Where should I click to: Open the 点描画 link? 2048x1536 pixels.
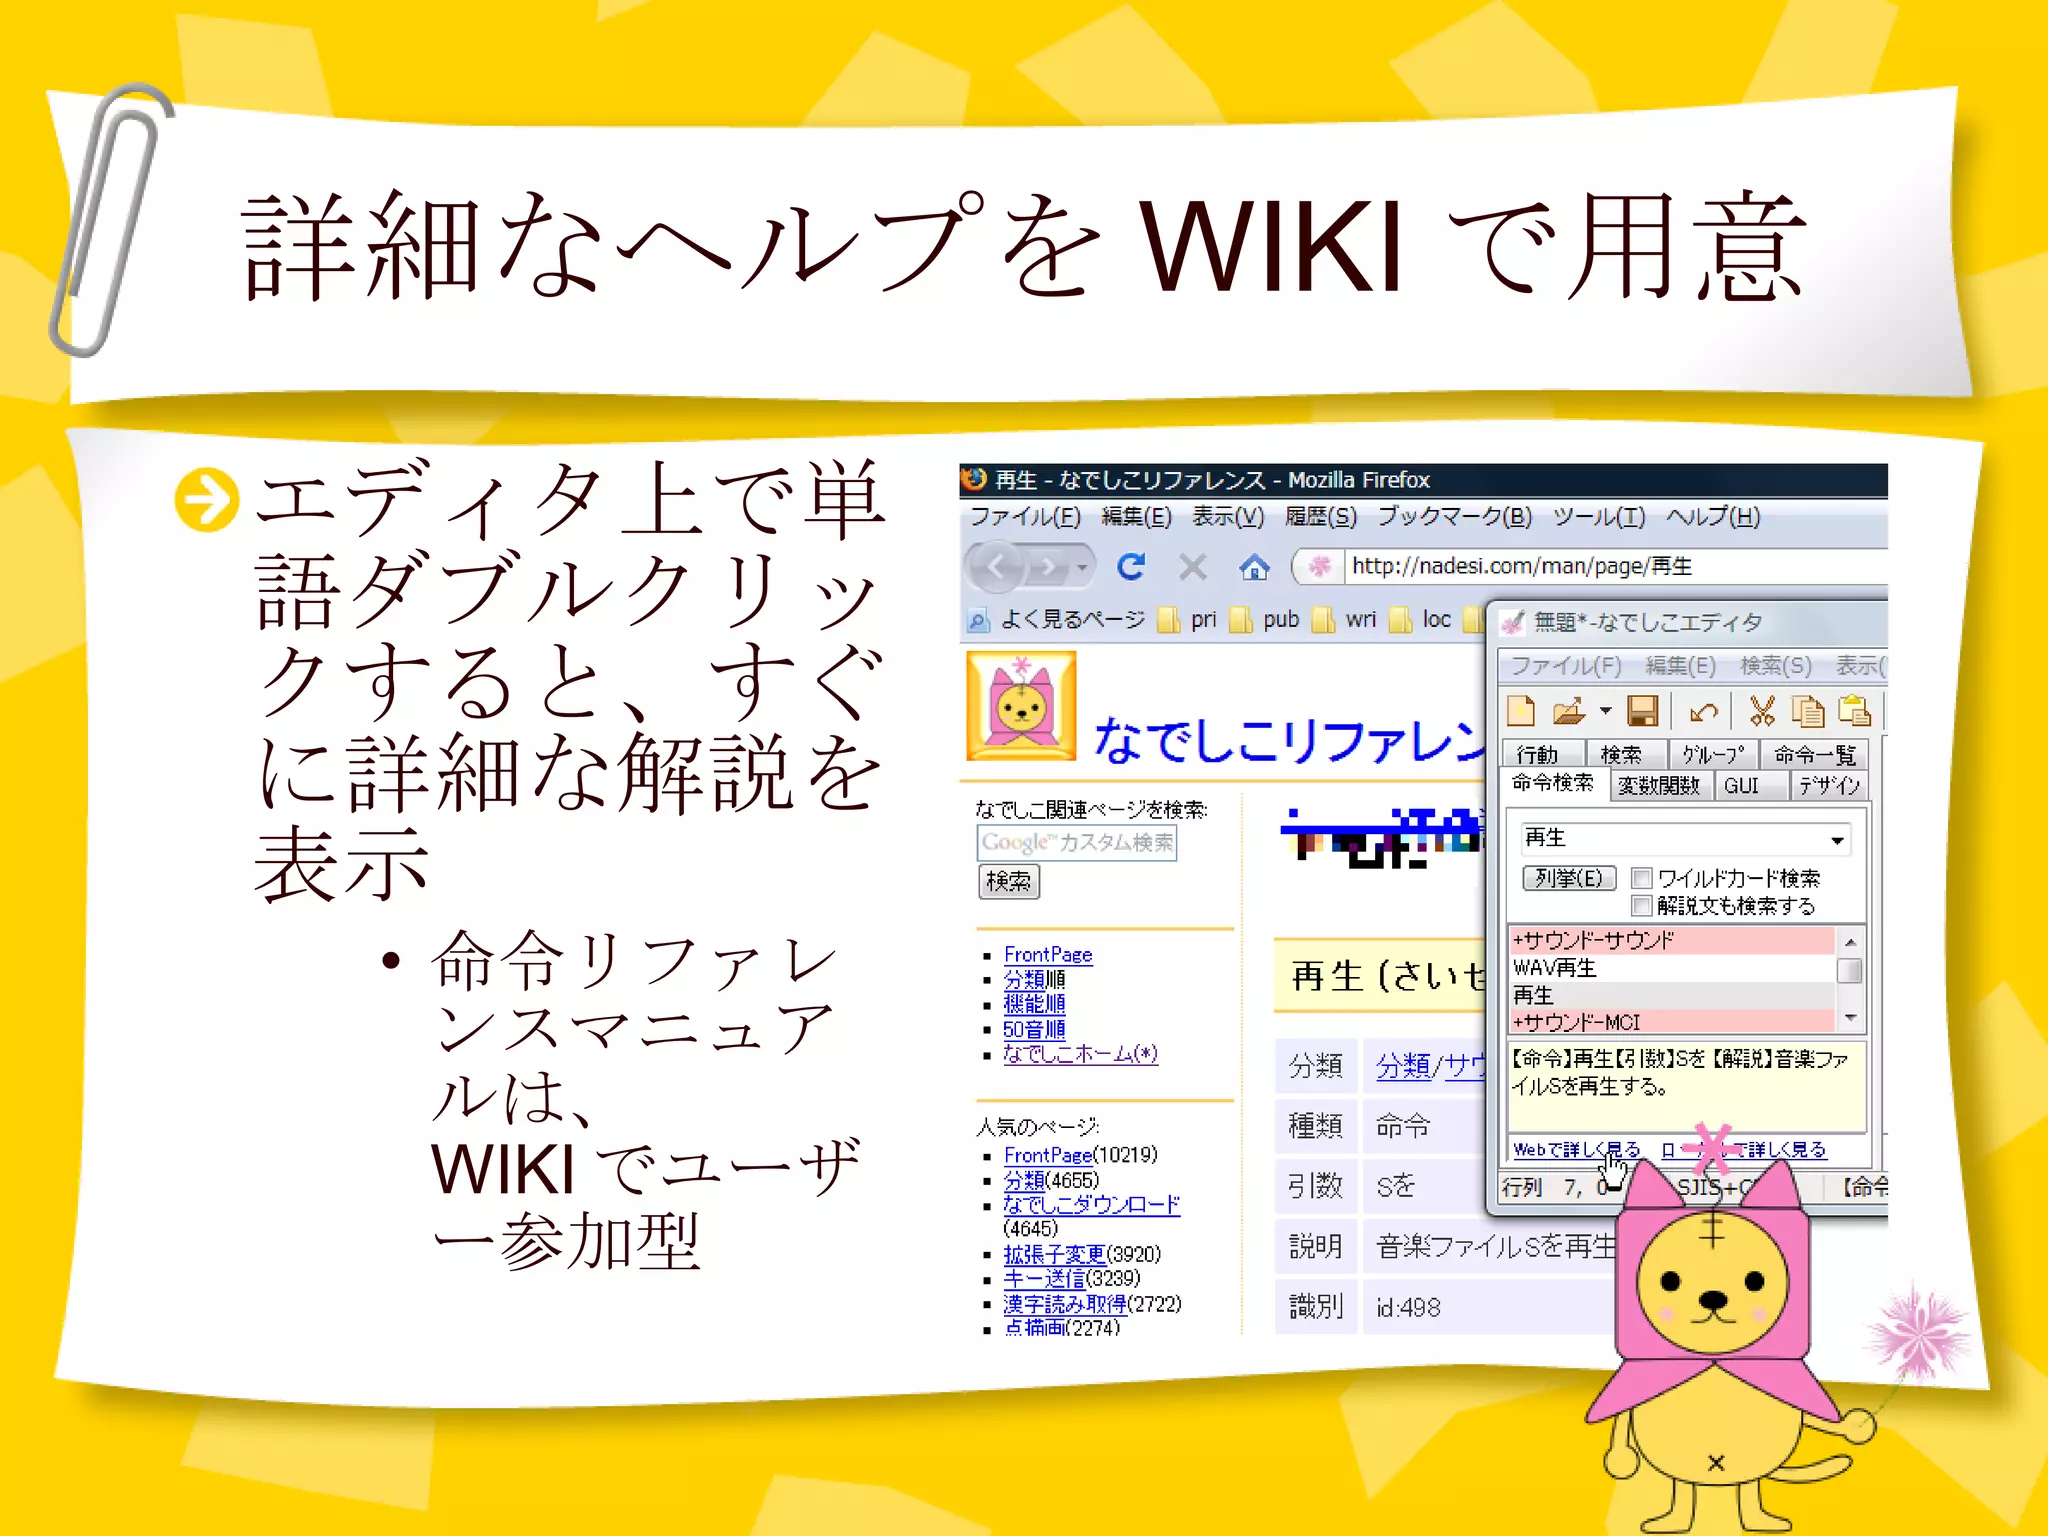click(1034, 1327)
